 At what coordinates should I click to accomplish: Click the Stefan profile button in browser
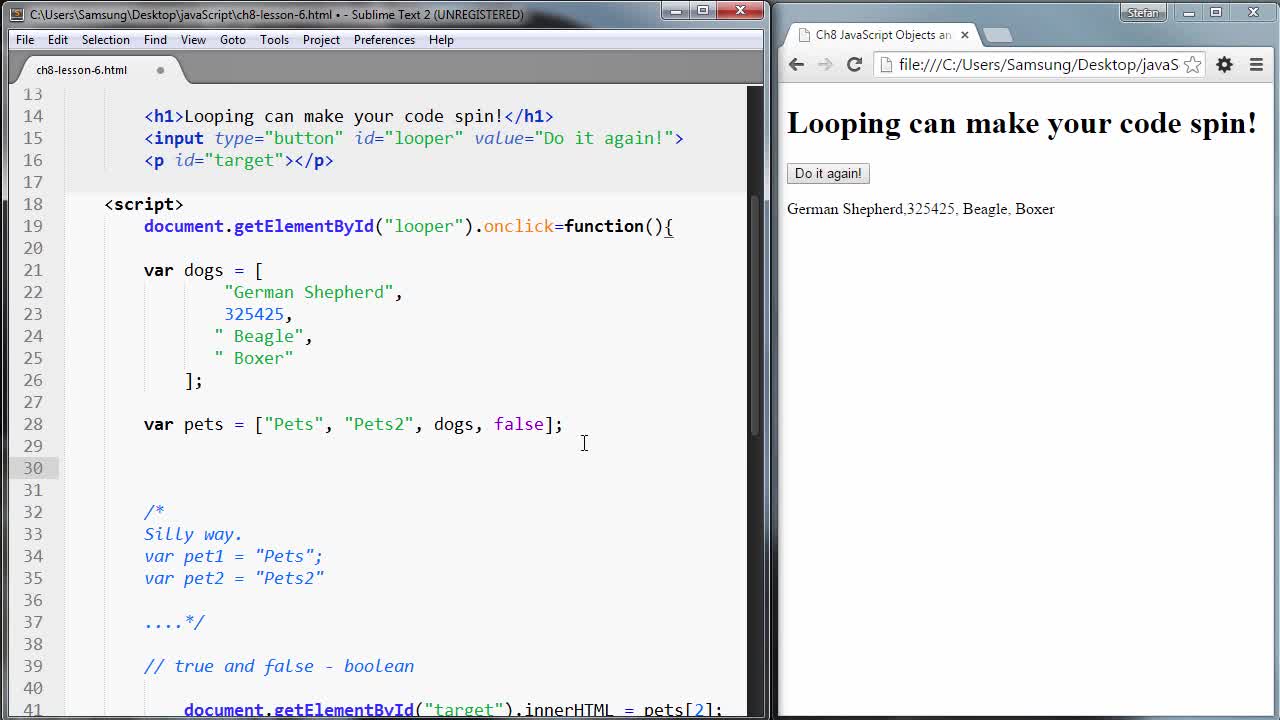click(x=1143, y=12)
